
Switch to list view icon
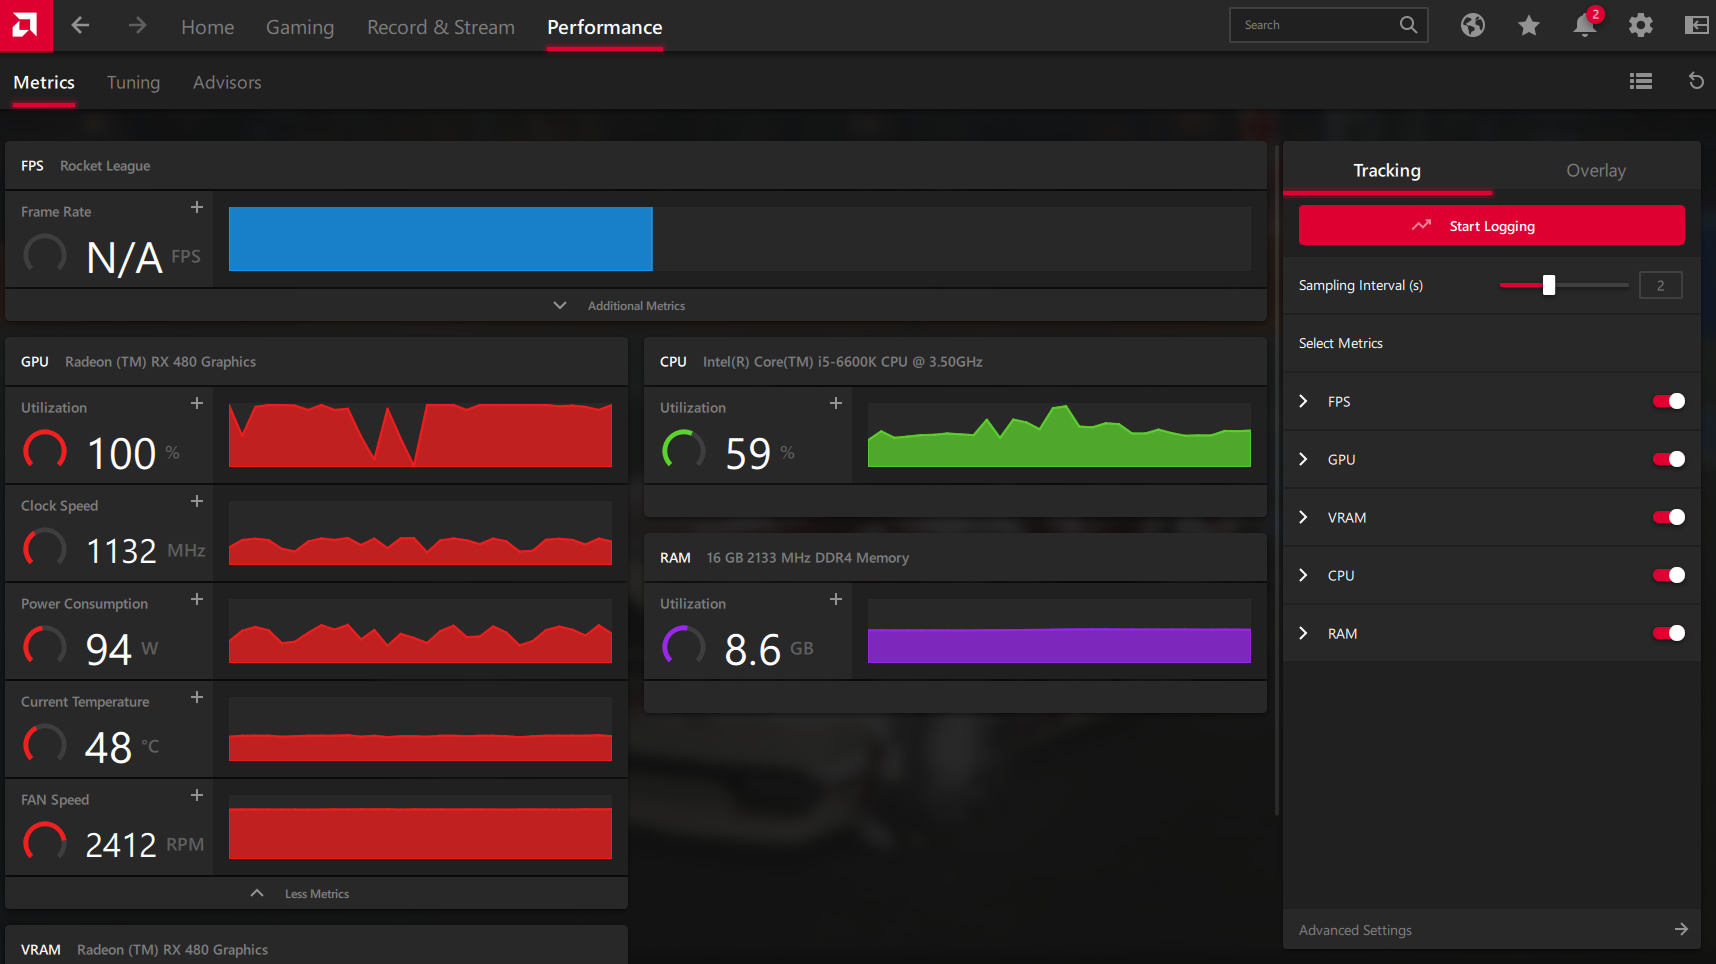click(x=1641, y=81)
